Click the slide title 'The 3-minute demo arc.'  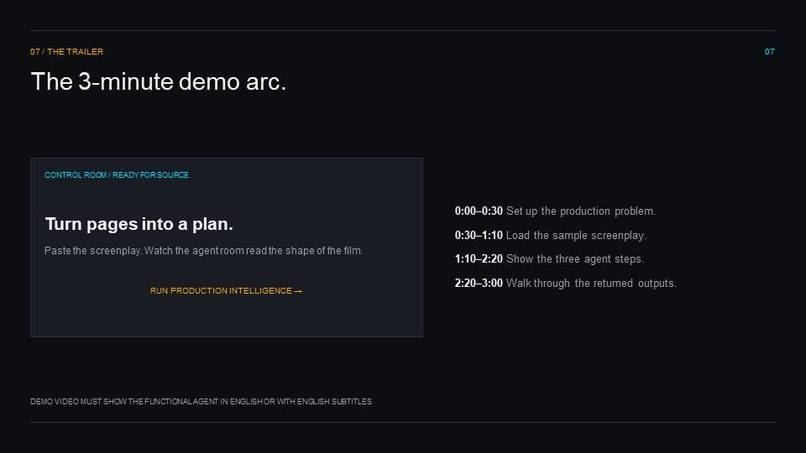[x=158, y=82]
